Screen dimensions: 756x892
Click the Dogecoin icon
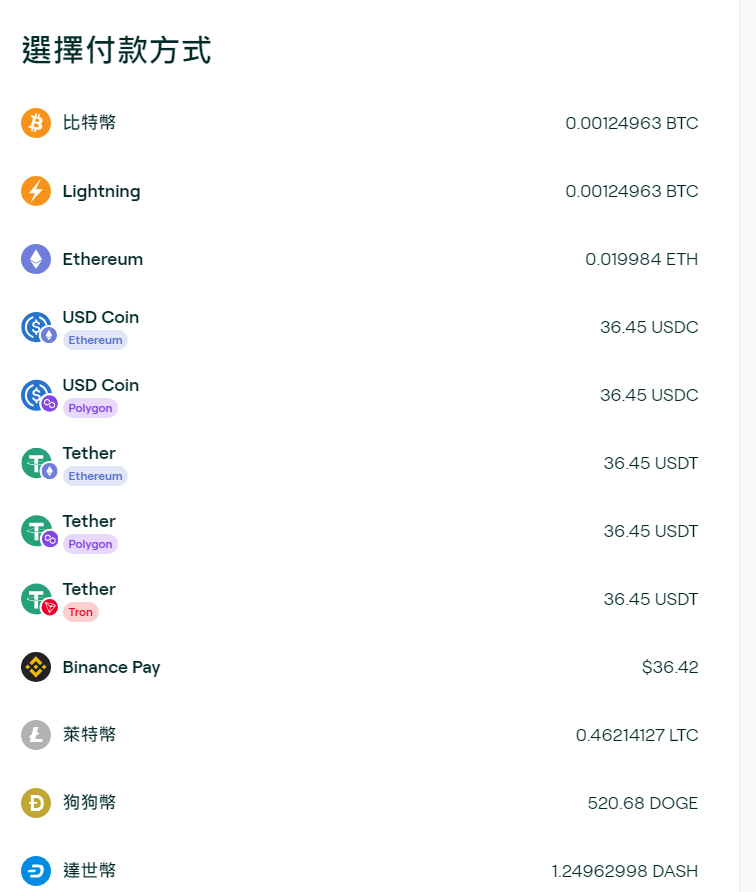[36, 803]
